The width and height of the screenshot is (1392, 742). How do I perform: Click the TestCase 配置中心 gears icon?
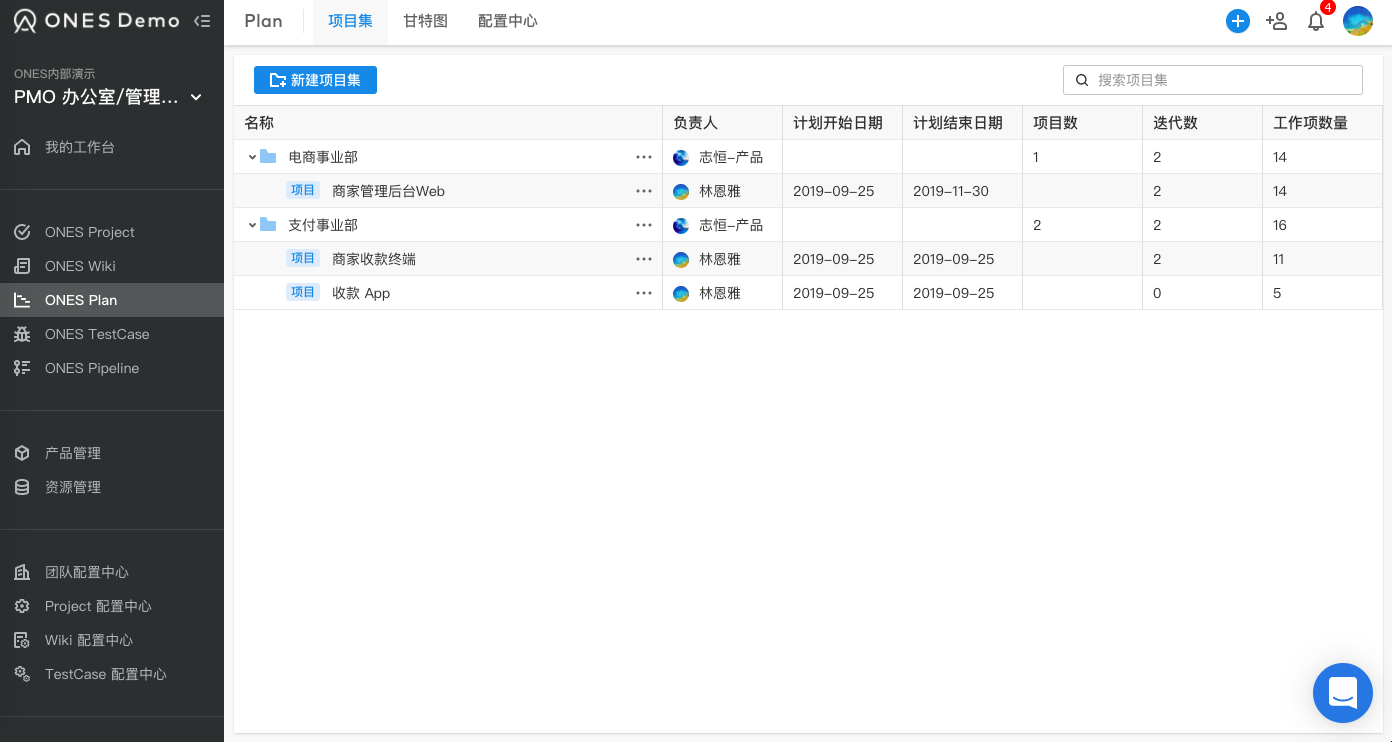click(x=22, y=674)
